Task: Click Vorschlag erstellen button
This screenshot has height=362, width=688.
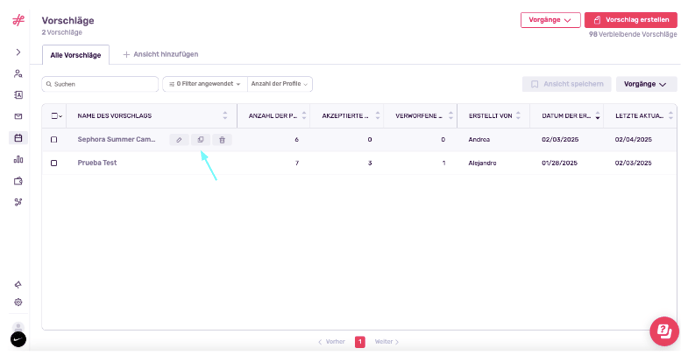Action: click(x=631, y=20)
